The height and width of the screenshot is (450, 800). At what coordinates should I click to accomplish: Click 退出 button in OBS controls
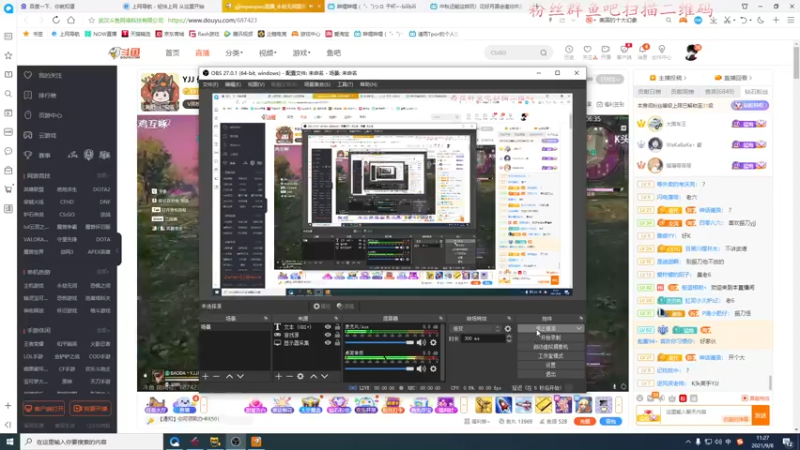click(x=551, y=374)
